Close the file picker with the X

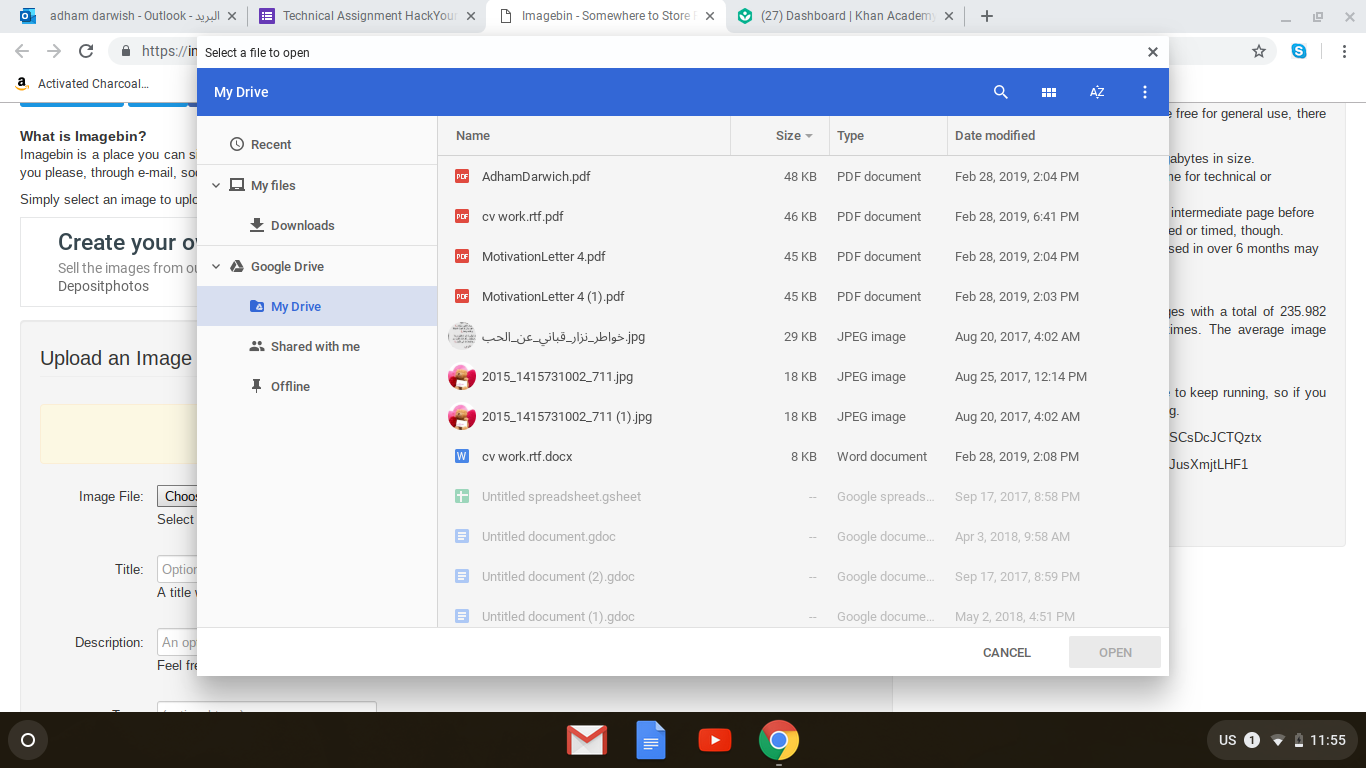tap(1152, 52)
